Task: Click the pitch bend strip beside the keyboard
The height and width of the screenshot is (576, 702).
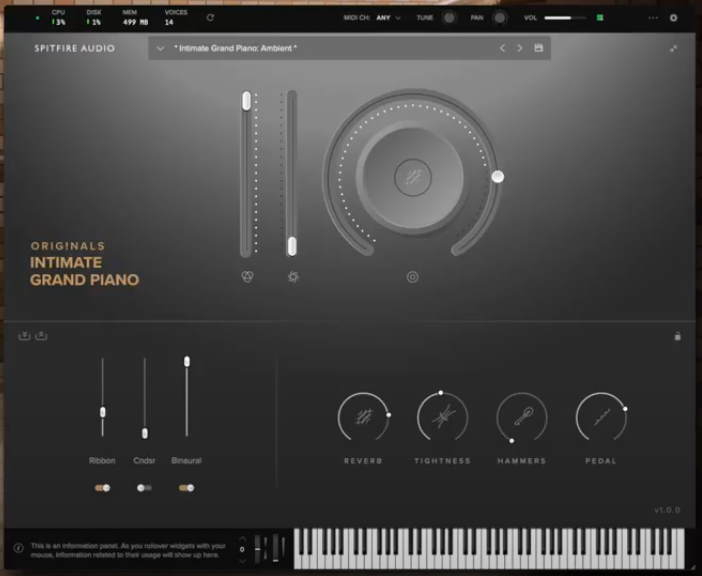Action: tap(257, 548)
